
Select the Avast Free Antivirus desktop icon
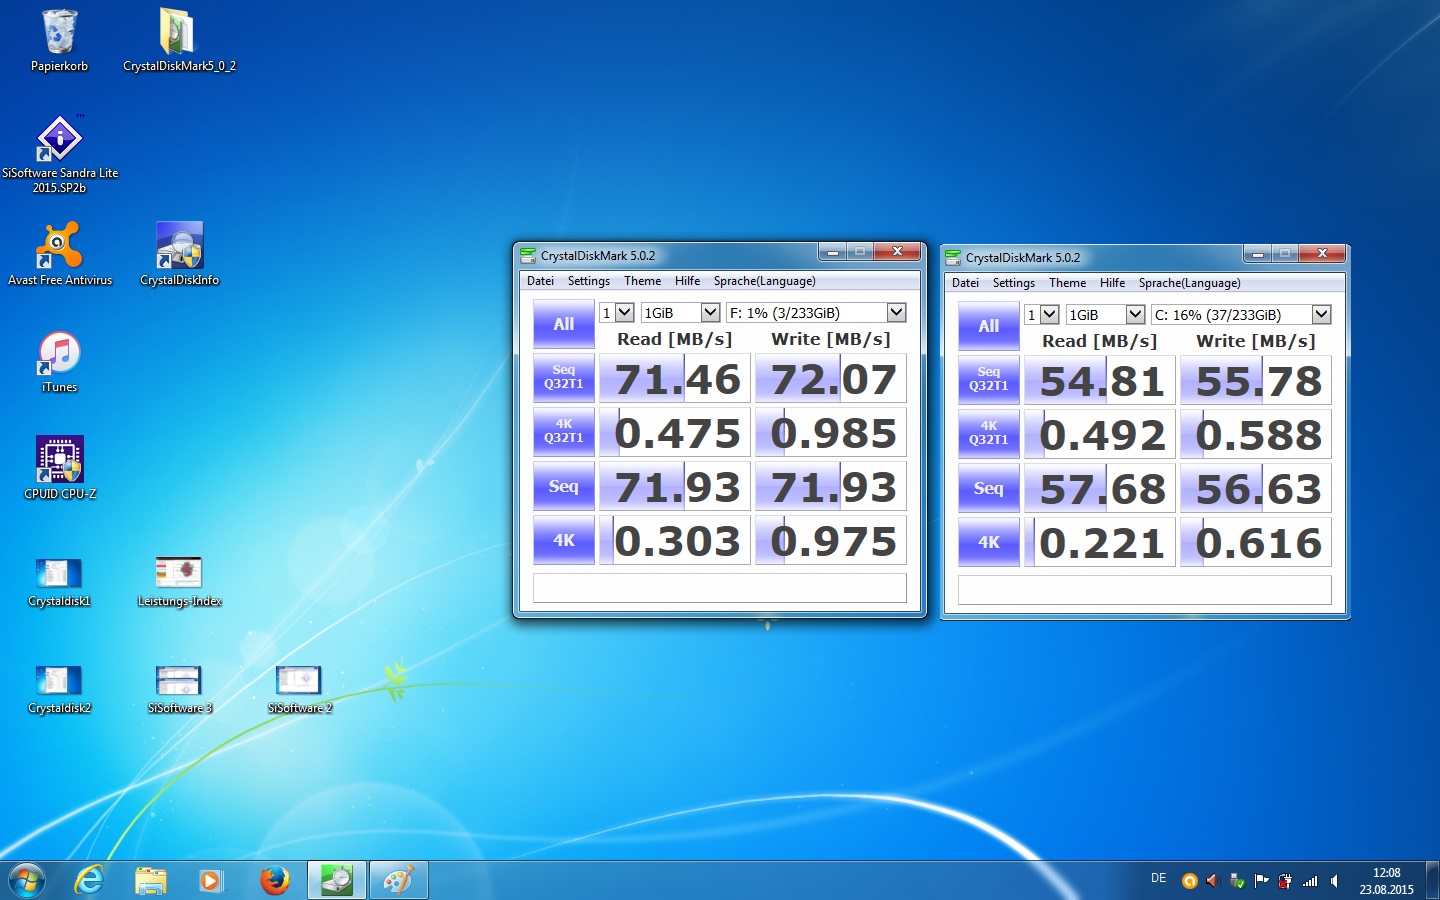[59, 254]
